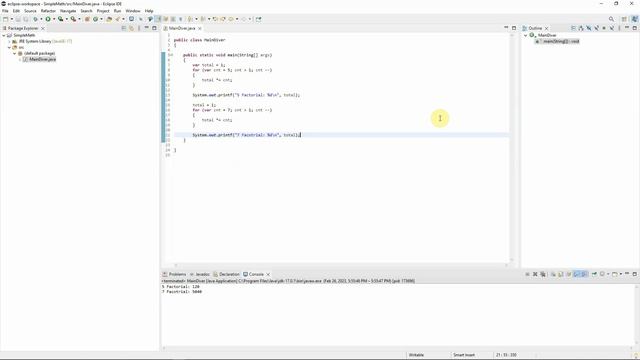This screenshot has height=360, width=640.
Task: Click the External Tools run icon
Action: pyautogui.click(x=73, y=19)
